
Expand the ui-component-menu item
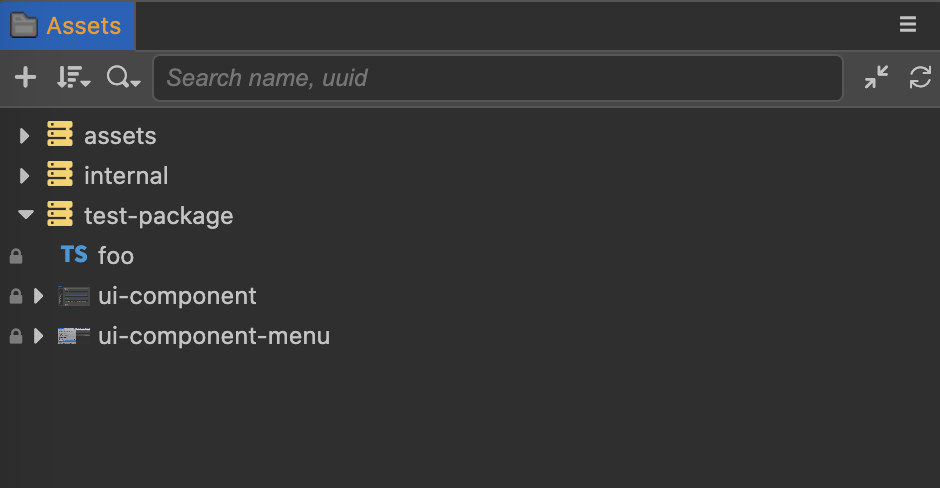[x=39, y=336]
